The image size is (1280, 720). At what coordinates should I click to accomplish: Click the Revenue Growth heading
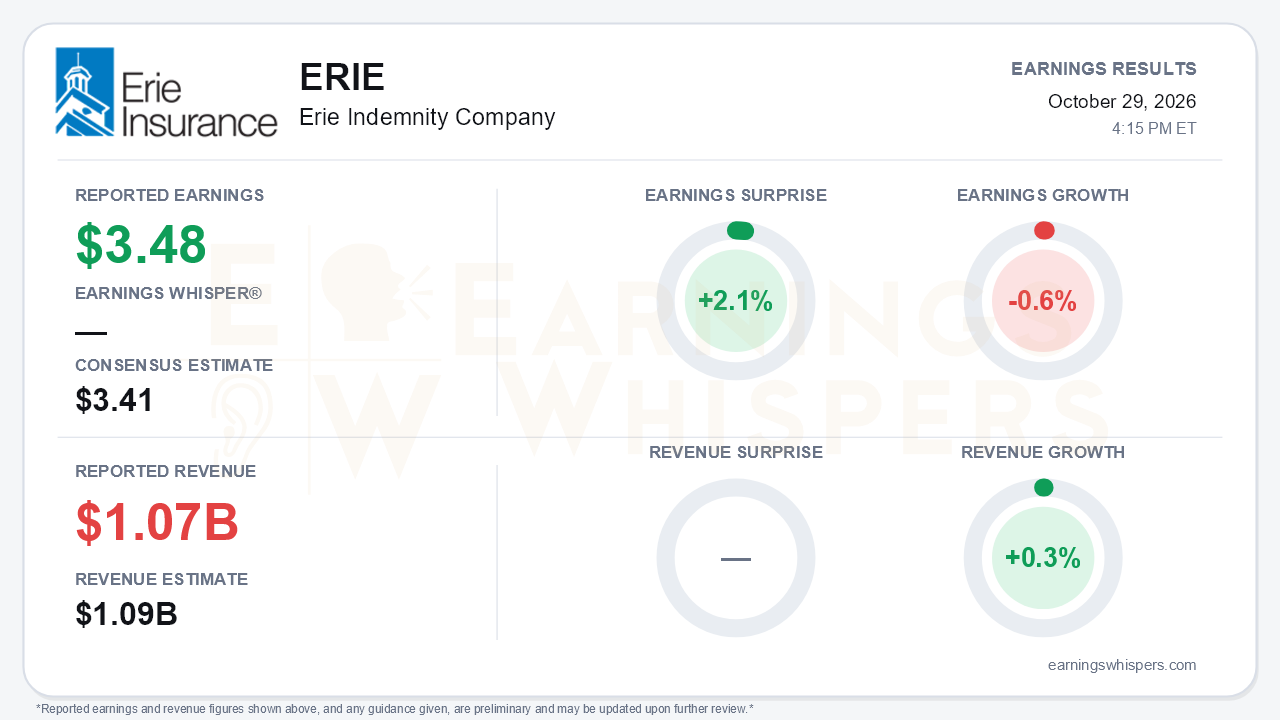pyautogui.click(x=1043, y=452)
